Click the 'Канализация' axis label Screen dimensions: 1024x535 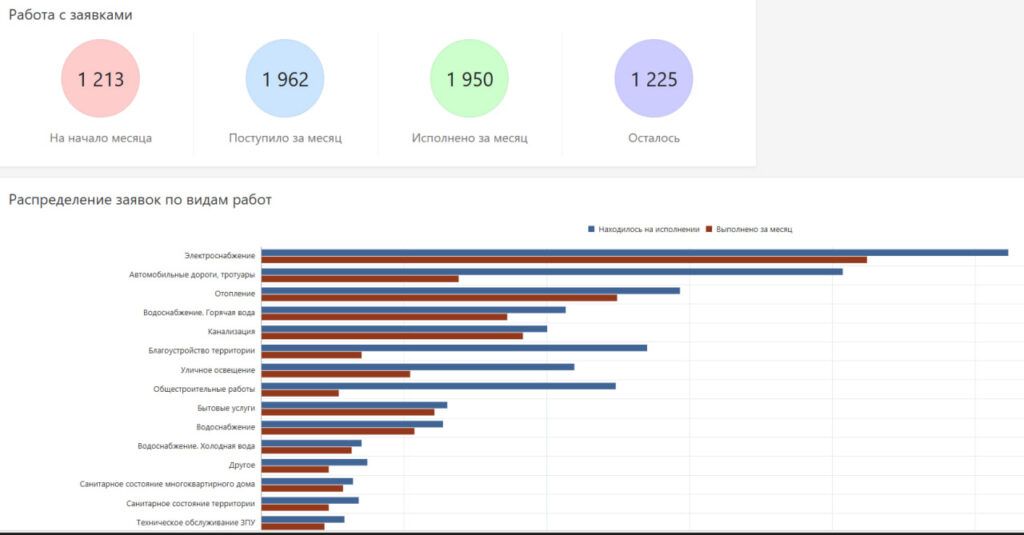click(x=231, y=331)
